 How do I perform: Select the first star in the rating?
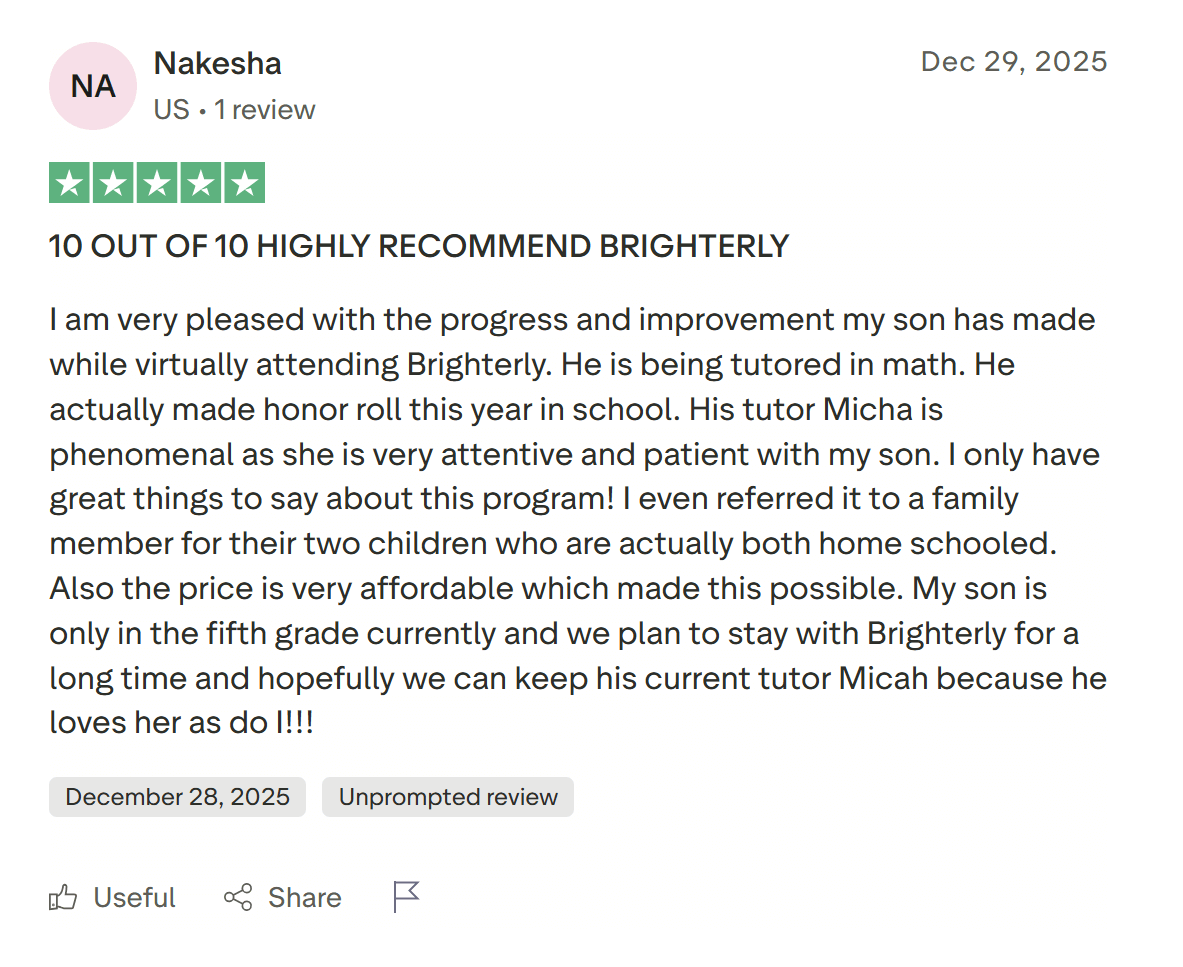[x=70, y=182]
